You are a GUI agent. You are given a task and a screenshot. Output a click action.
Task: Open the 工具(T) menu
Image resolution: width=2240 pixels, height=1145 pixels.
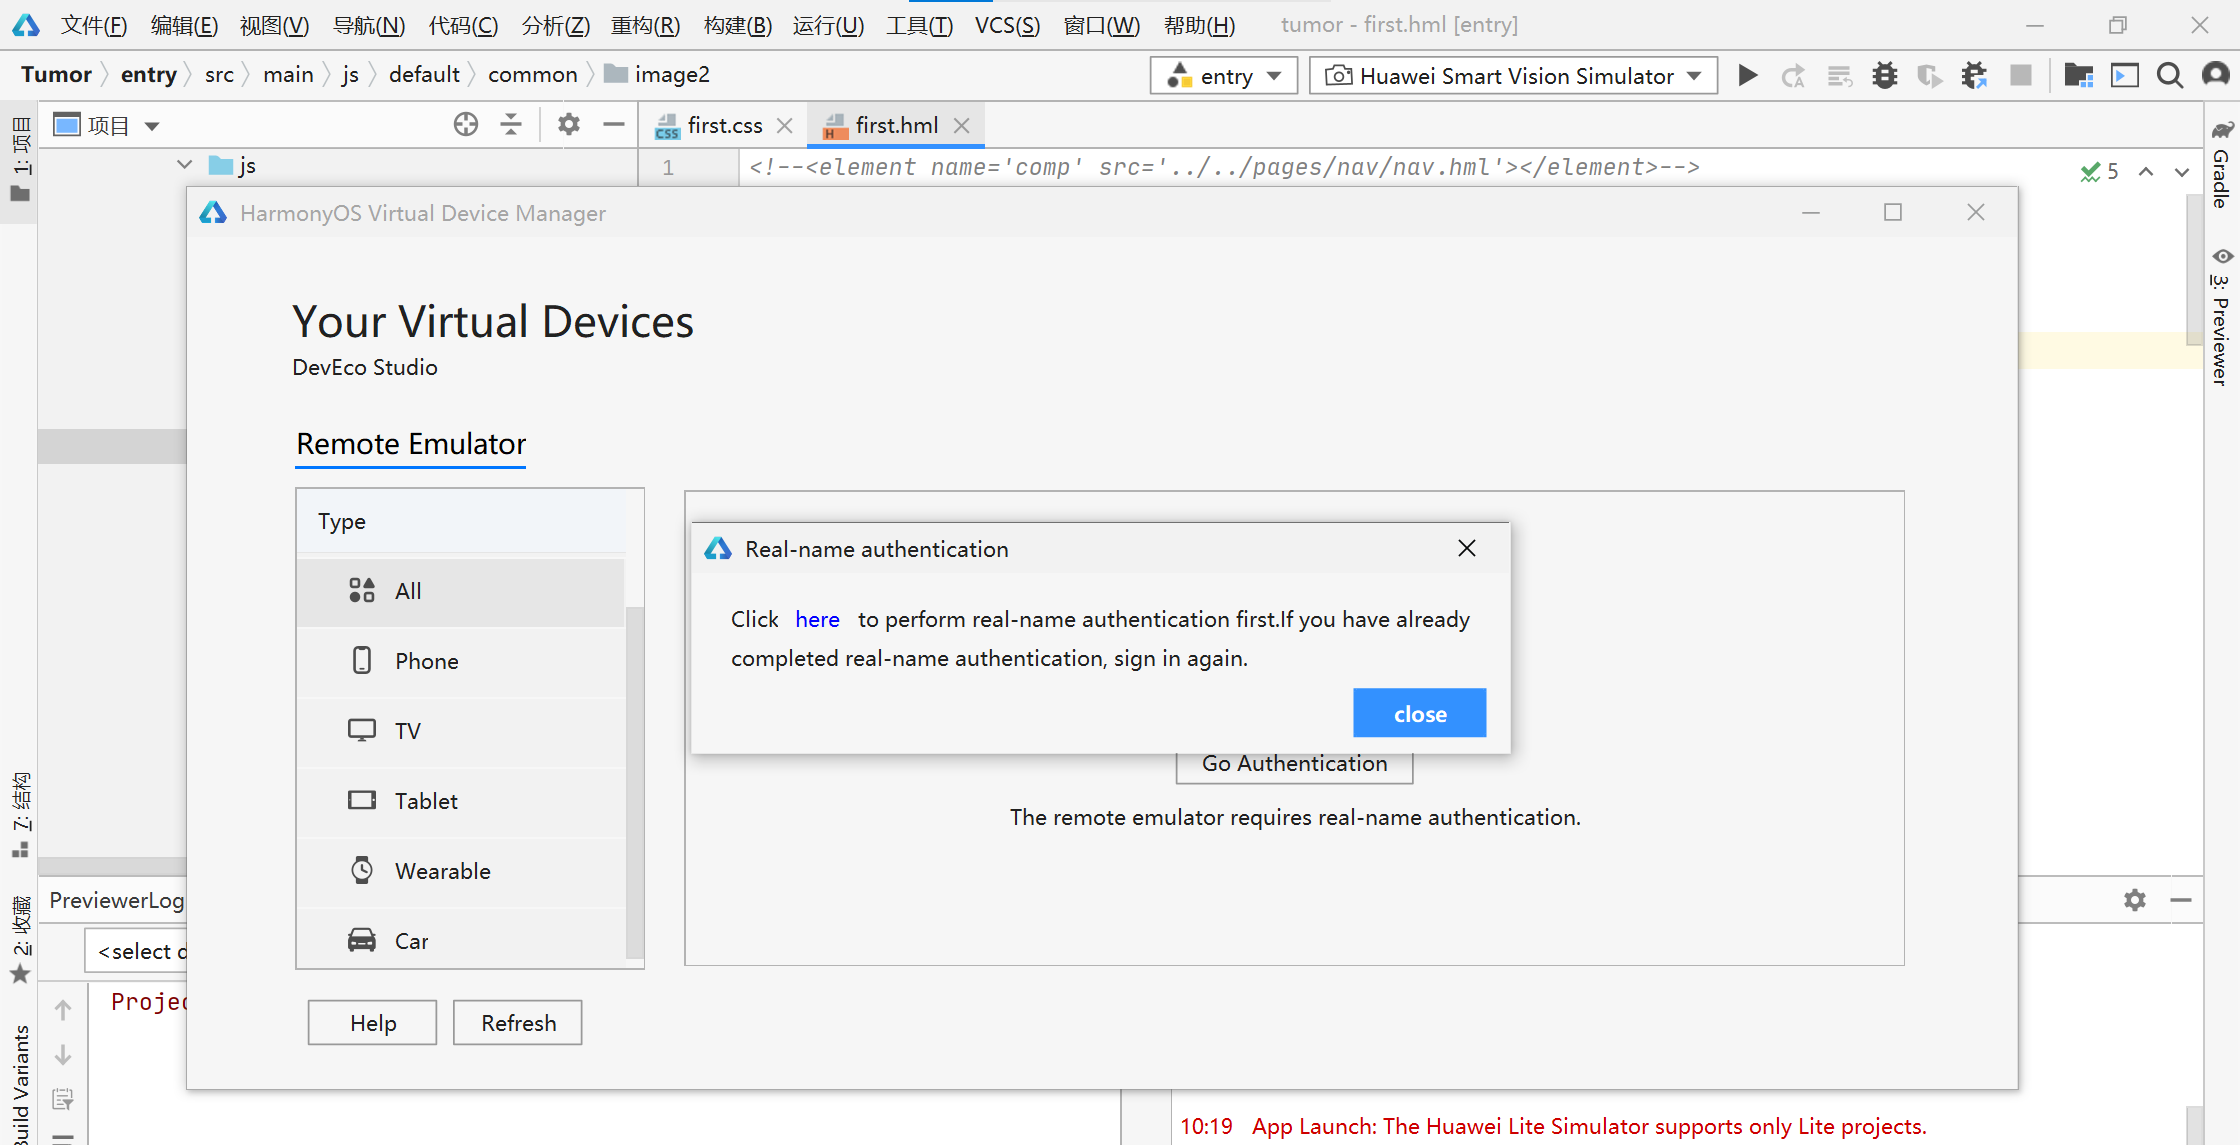pyautogui.click(x=919, y=25)
